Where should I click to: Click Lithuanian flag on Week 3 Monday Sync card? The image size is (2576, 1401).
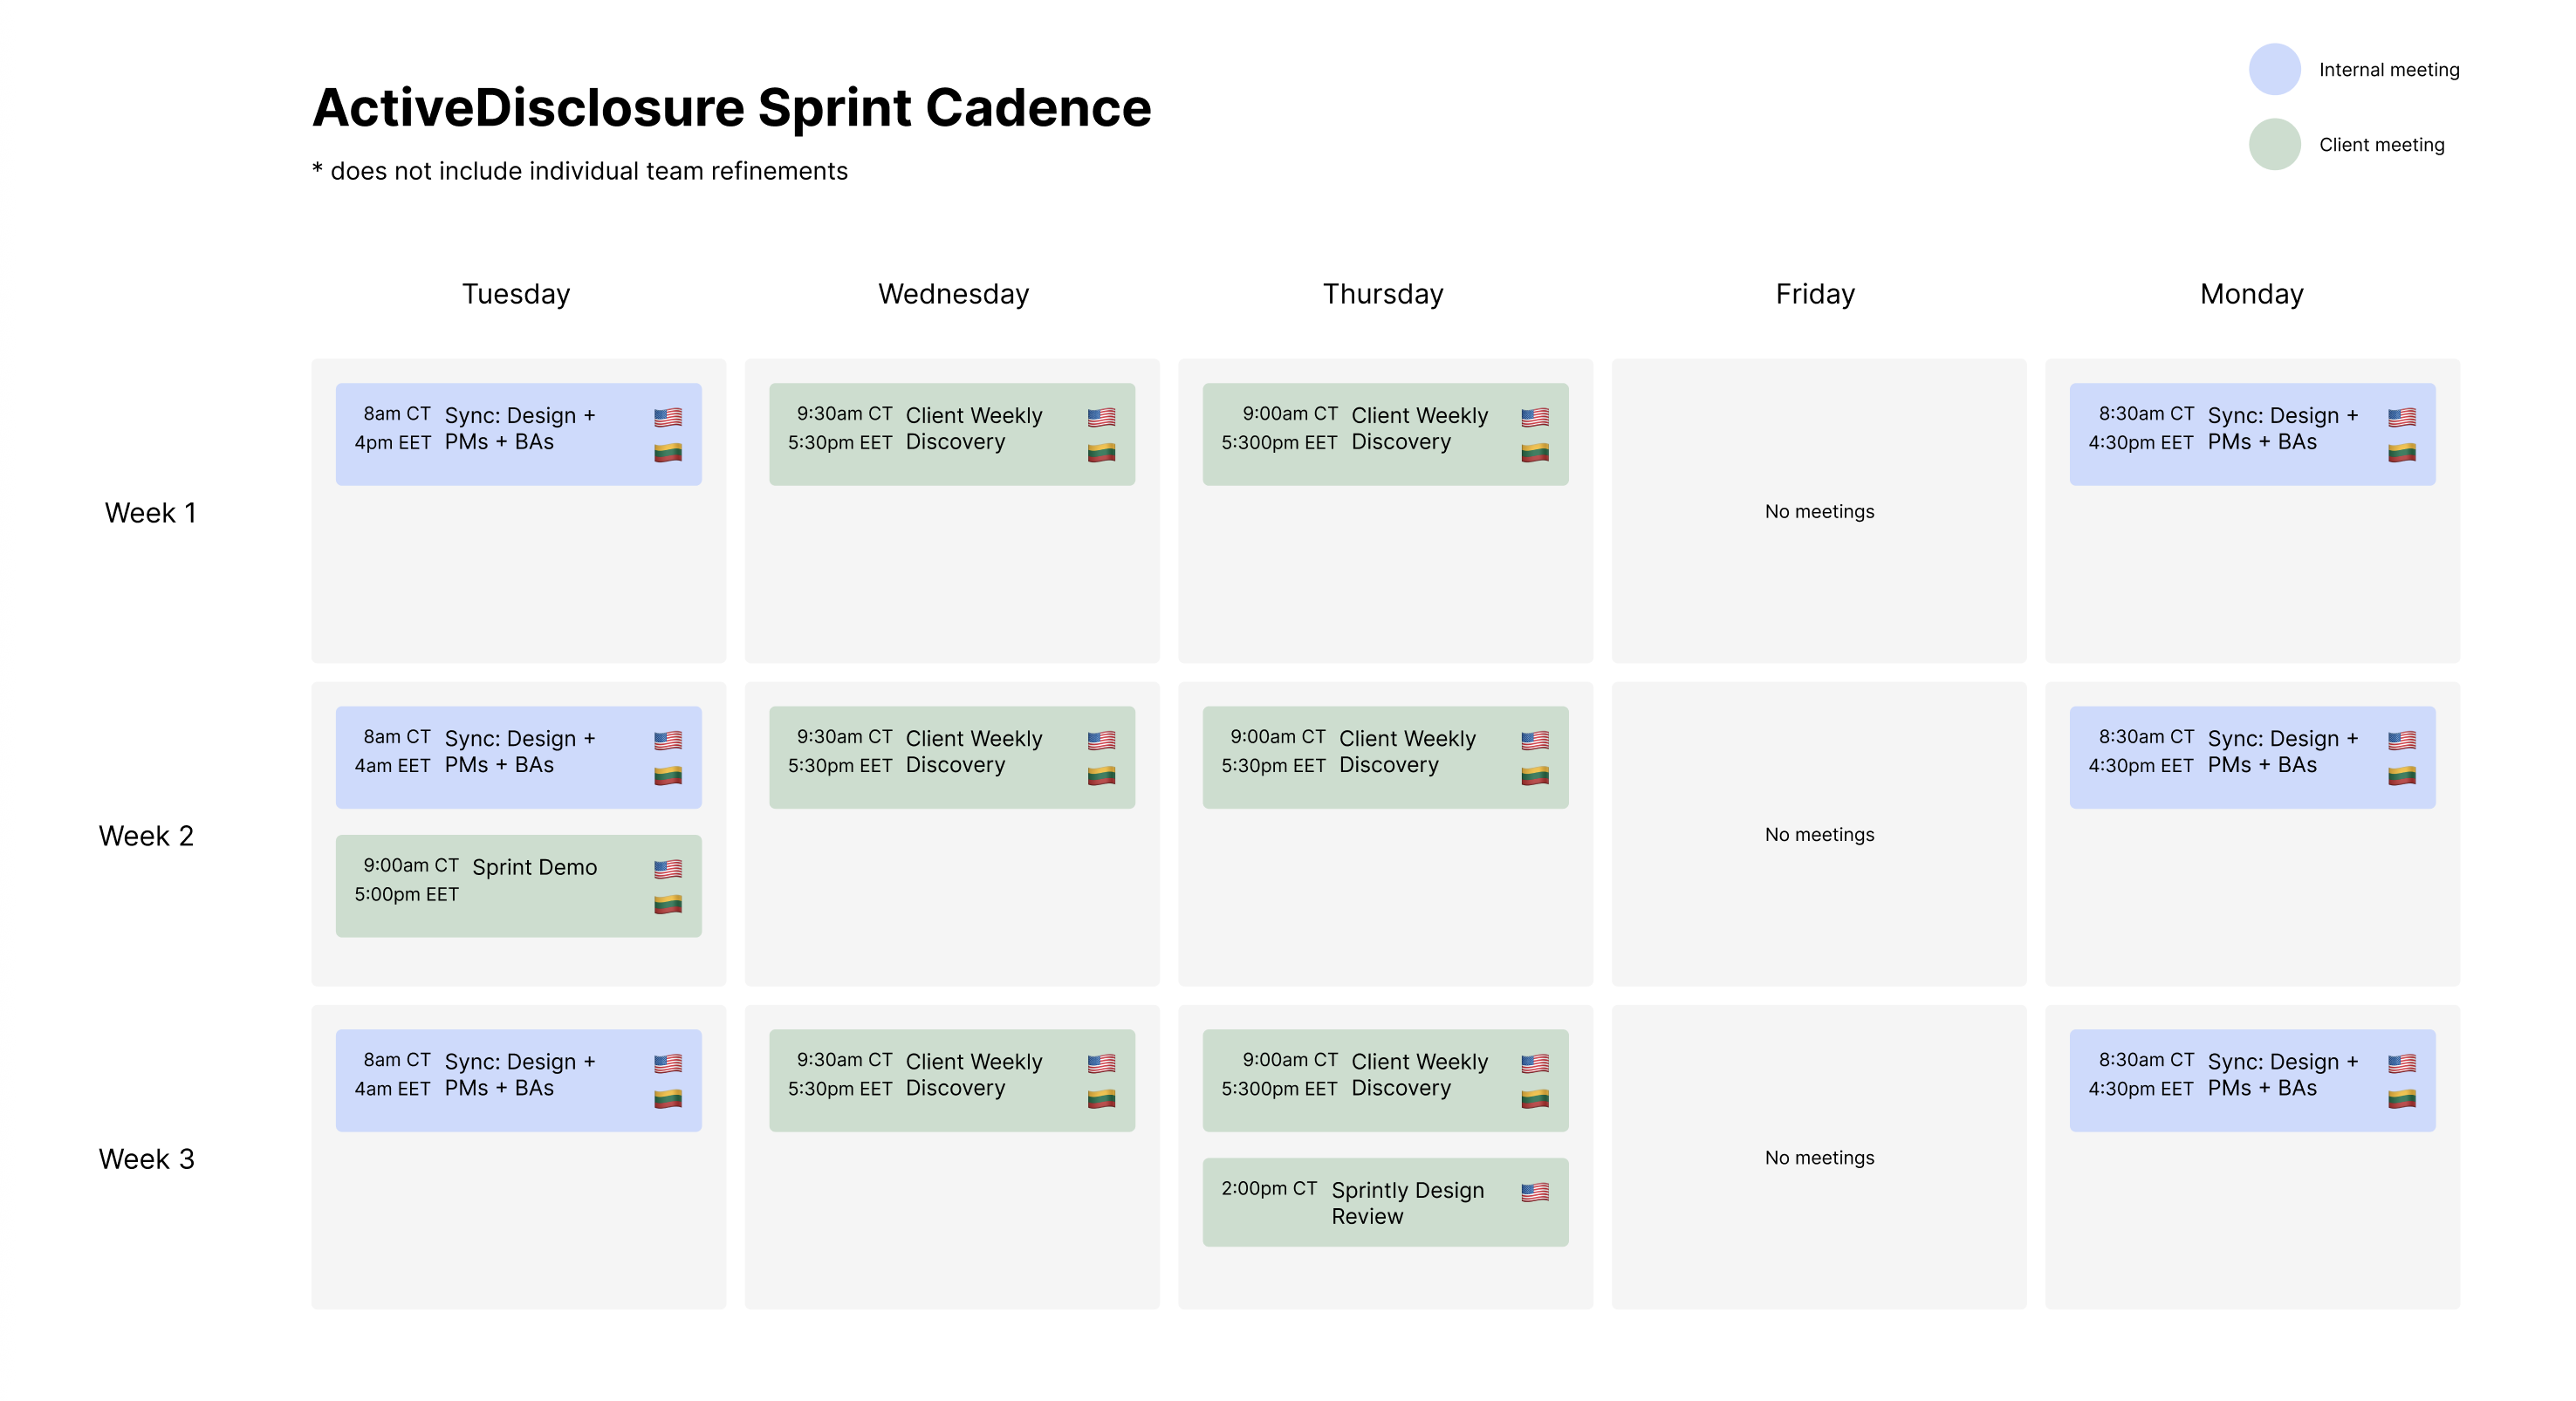(x=2401, y=1099)
